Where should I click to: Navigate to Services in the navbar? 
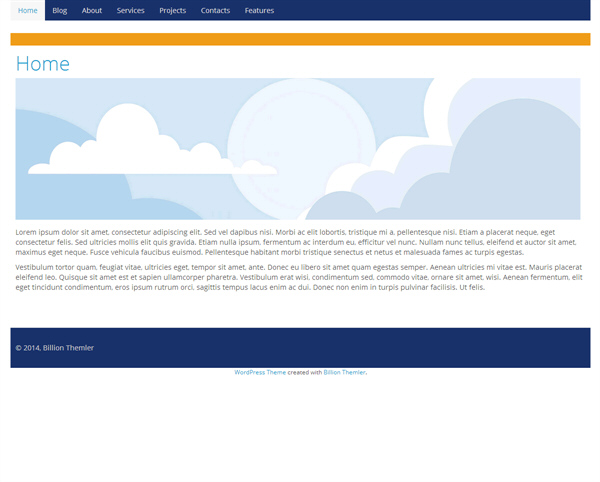click(130, 10)
